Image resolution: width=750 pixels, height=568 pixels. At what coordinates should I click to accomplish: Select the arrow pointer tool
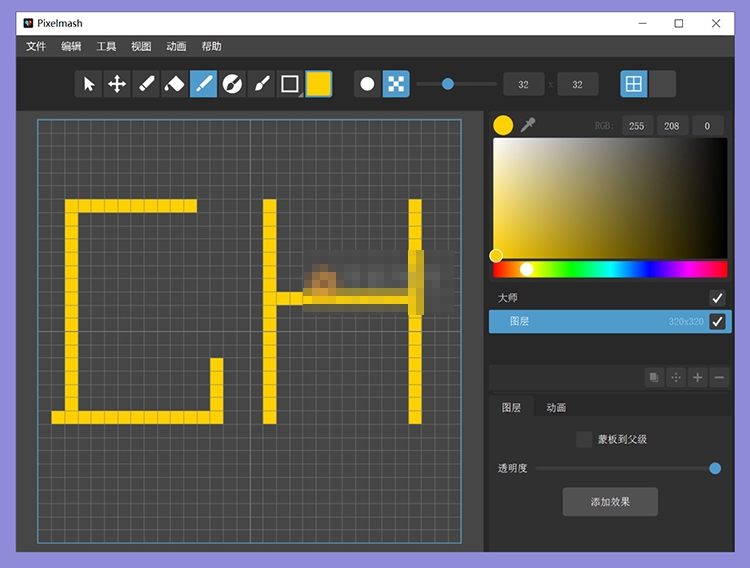click(89, 84)
